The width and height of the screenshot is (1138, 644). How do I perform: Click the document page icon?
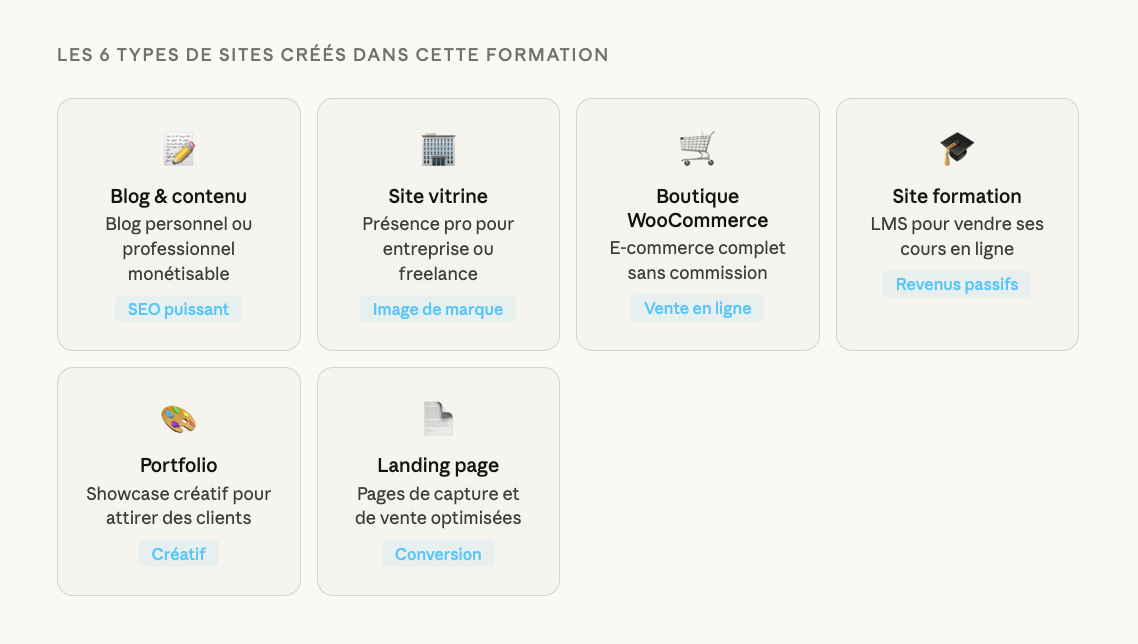pyautogui.click(x=438, y=418)
